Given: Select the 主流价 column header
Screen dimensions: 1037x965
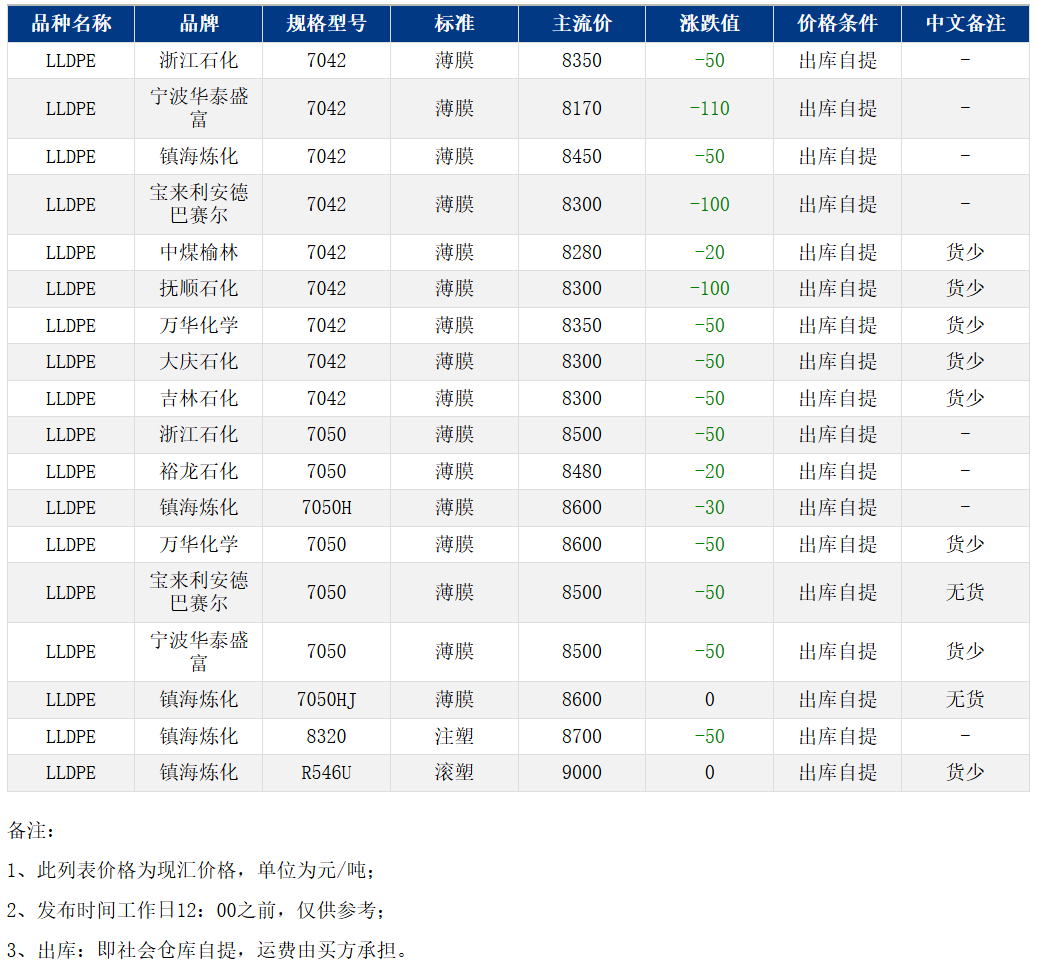Looking at the screenshot, I should pos(582,24).
